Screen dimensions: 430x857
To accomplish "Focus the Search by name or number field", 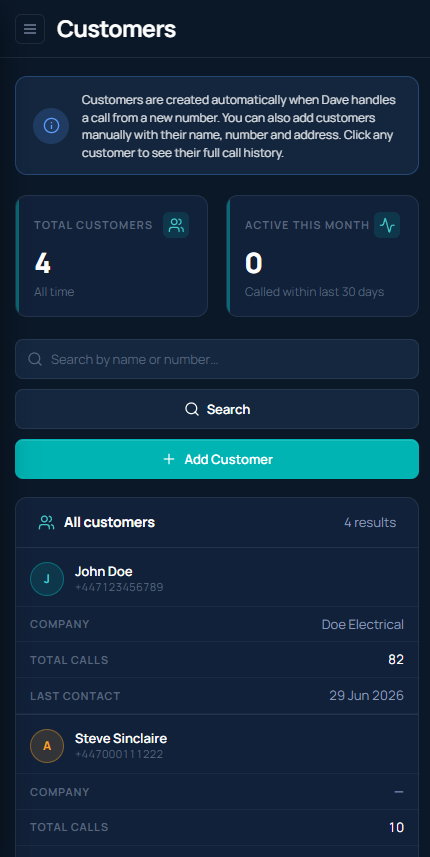I will [217, 359].
